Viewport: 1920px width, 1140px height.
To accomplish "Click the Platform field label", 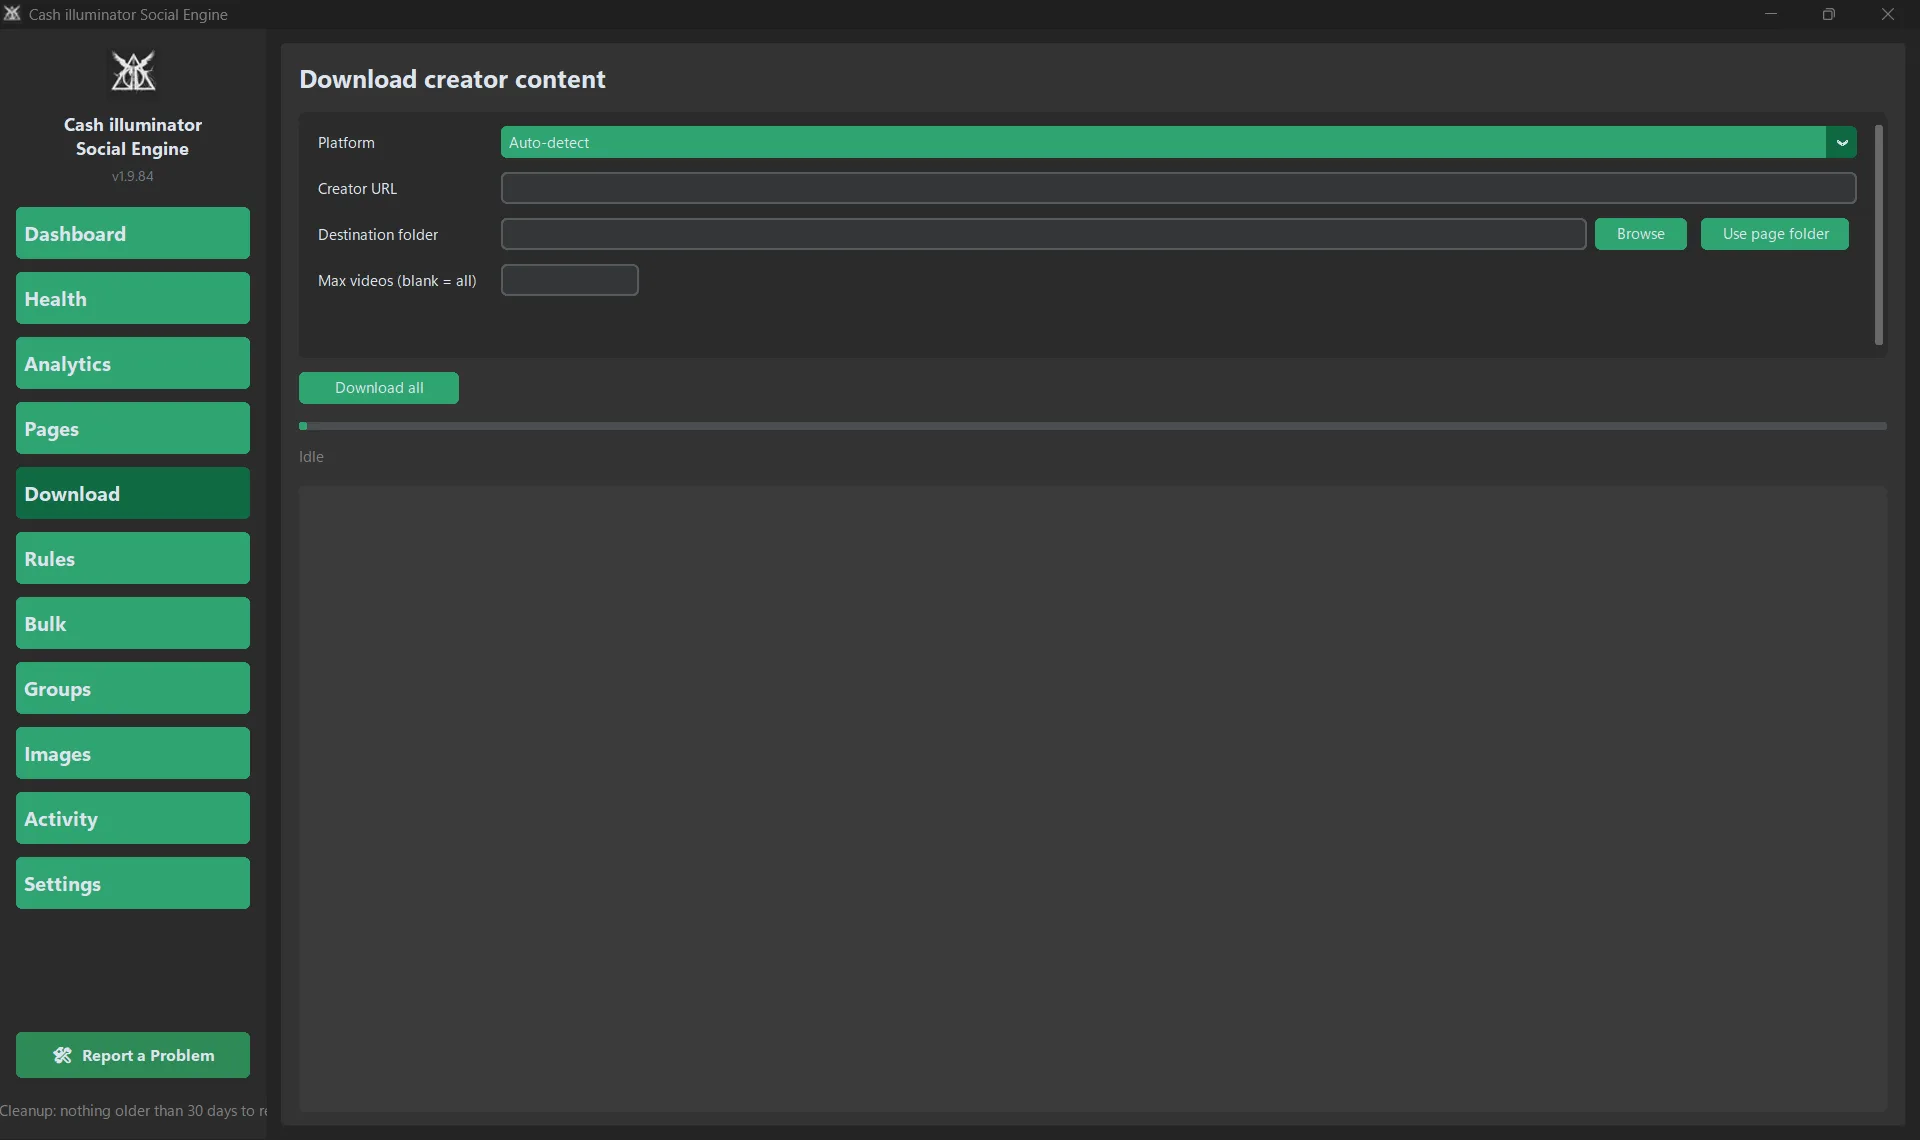I will click(346, 143).
